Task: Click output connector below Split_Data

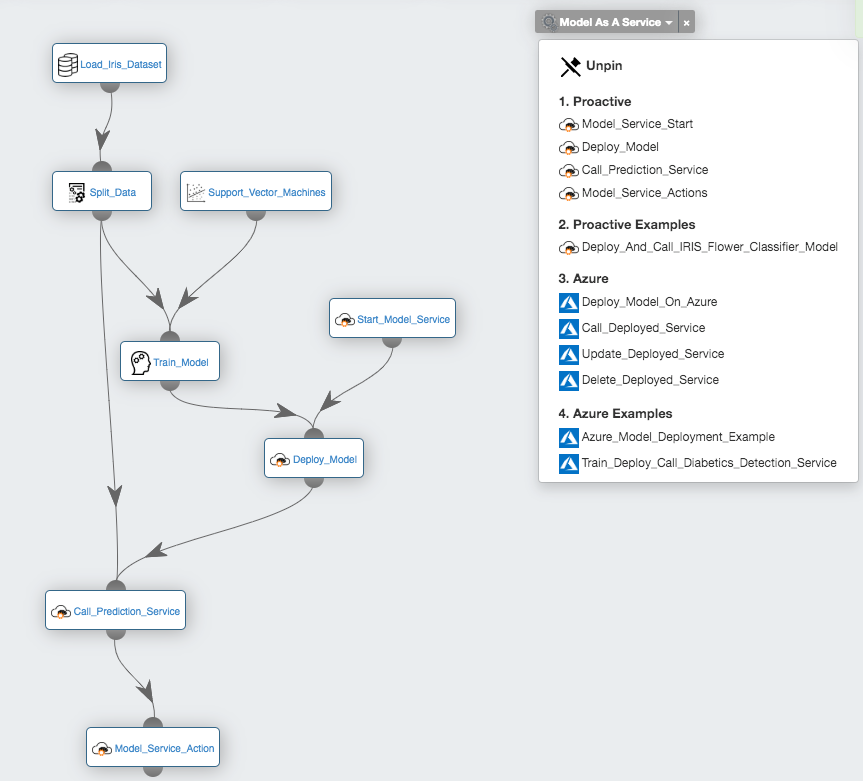Action: [102, 215]
